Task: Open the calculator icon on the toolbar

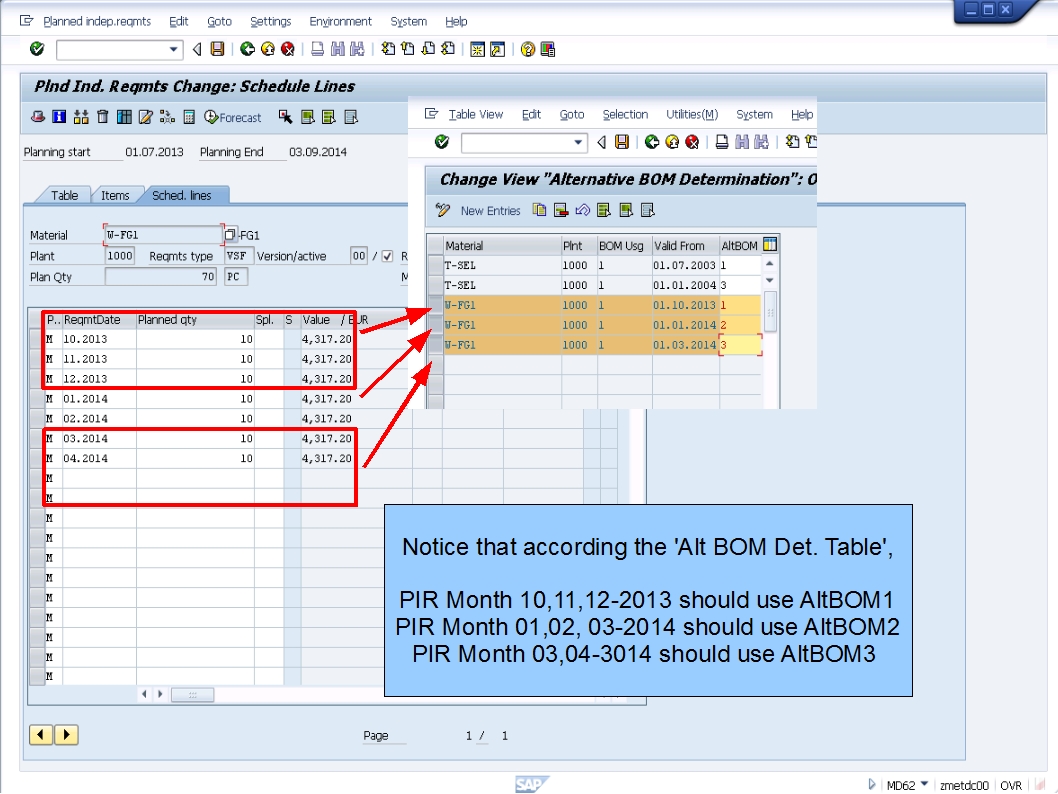Action: (188, 117)
